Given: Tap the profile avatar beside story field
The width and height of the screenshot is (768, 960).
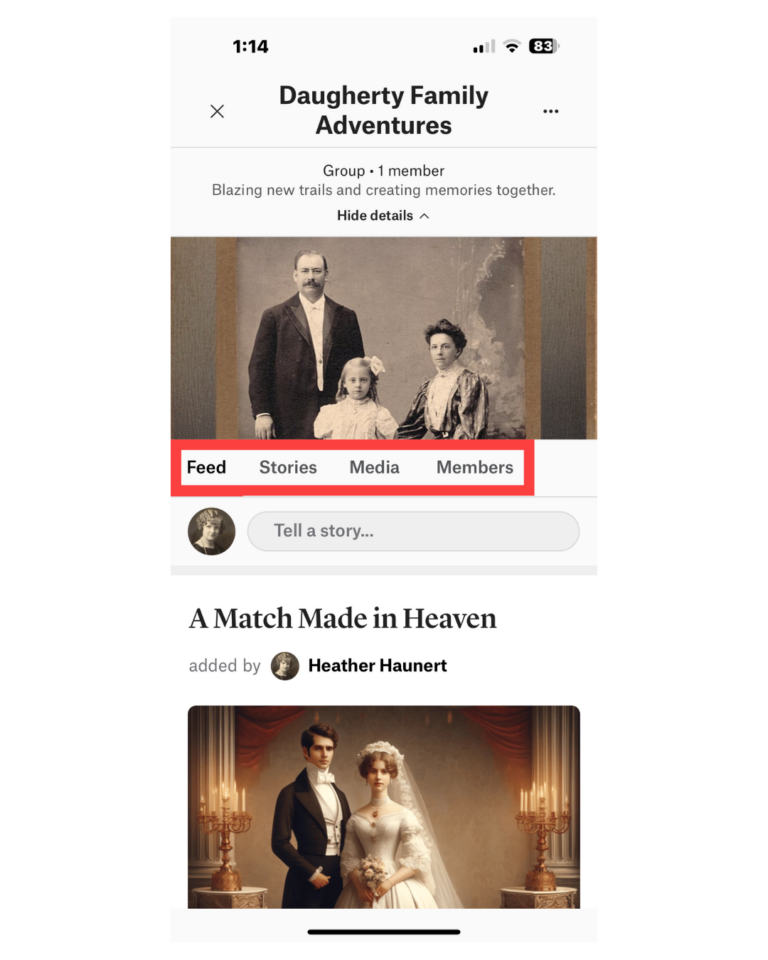Looking at the screenshot, I should pyautogui.click(x=211, y=531).
